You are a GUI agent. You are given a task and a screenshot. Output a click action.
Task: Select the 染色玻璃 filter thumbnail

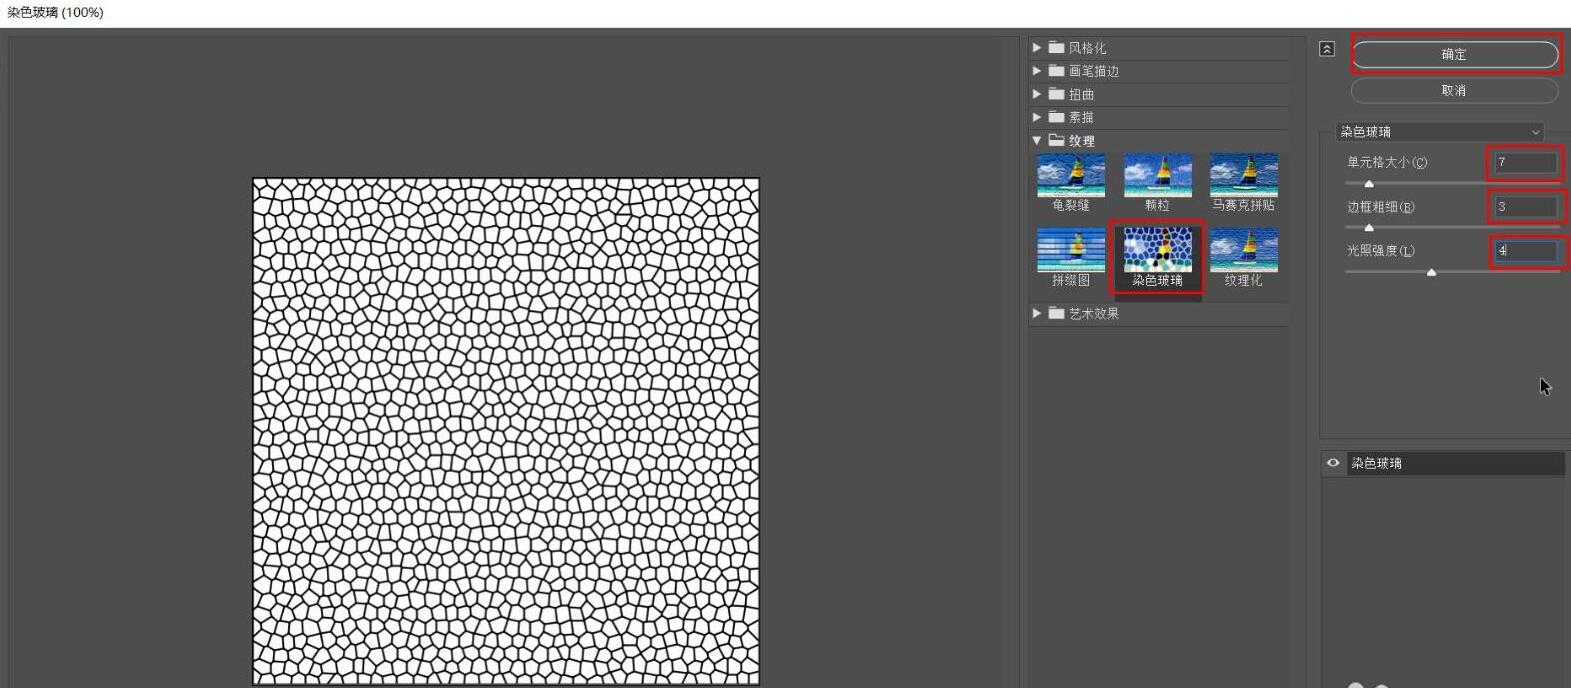click(1157, 251)
